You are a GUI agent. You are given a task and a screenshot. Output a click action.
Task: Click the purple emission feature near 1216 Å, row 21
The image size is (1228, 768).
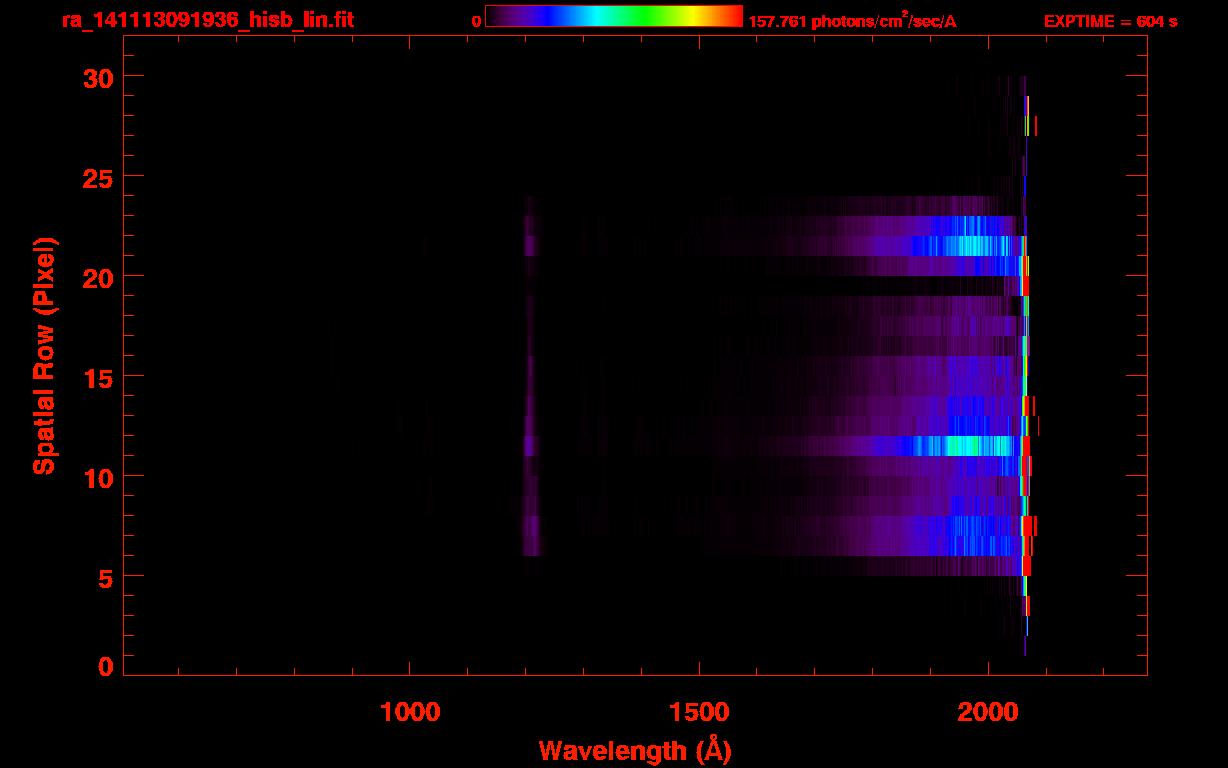[x=530, y=246]
